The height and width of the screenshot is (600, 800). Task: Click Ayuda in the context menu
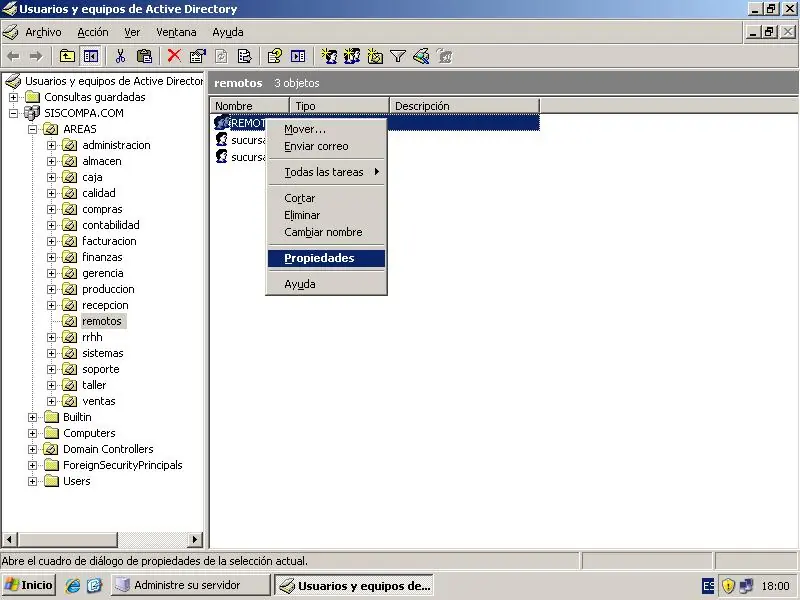326,284
